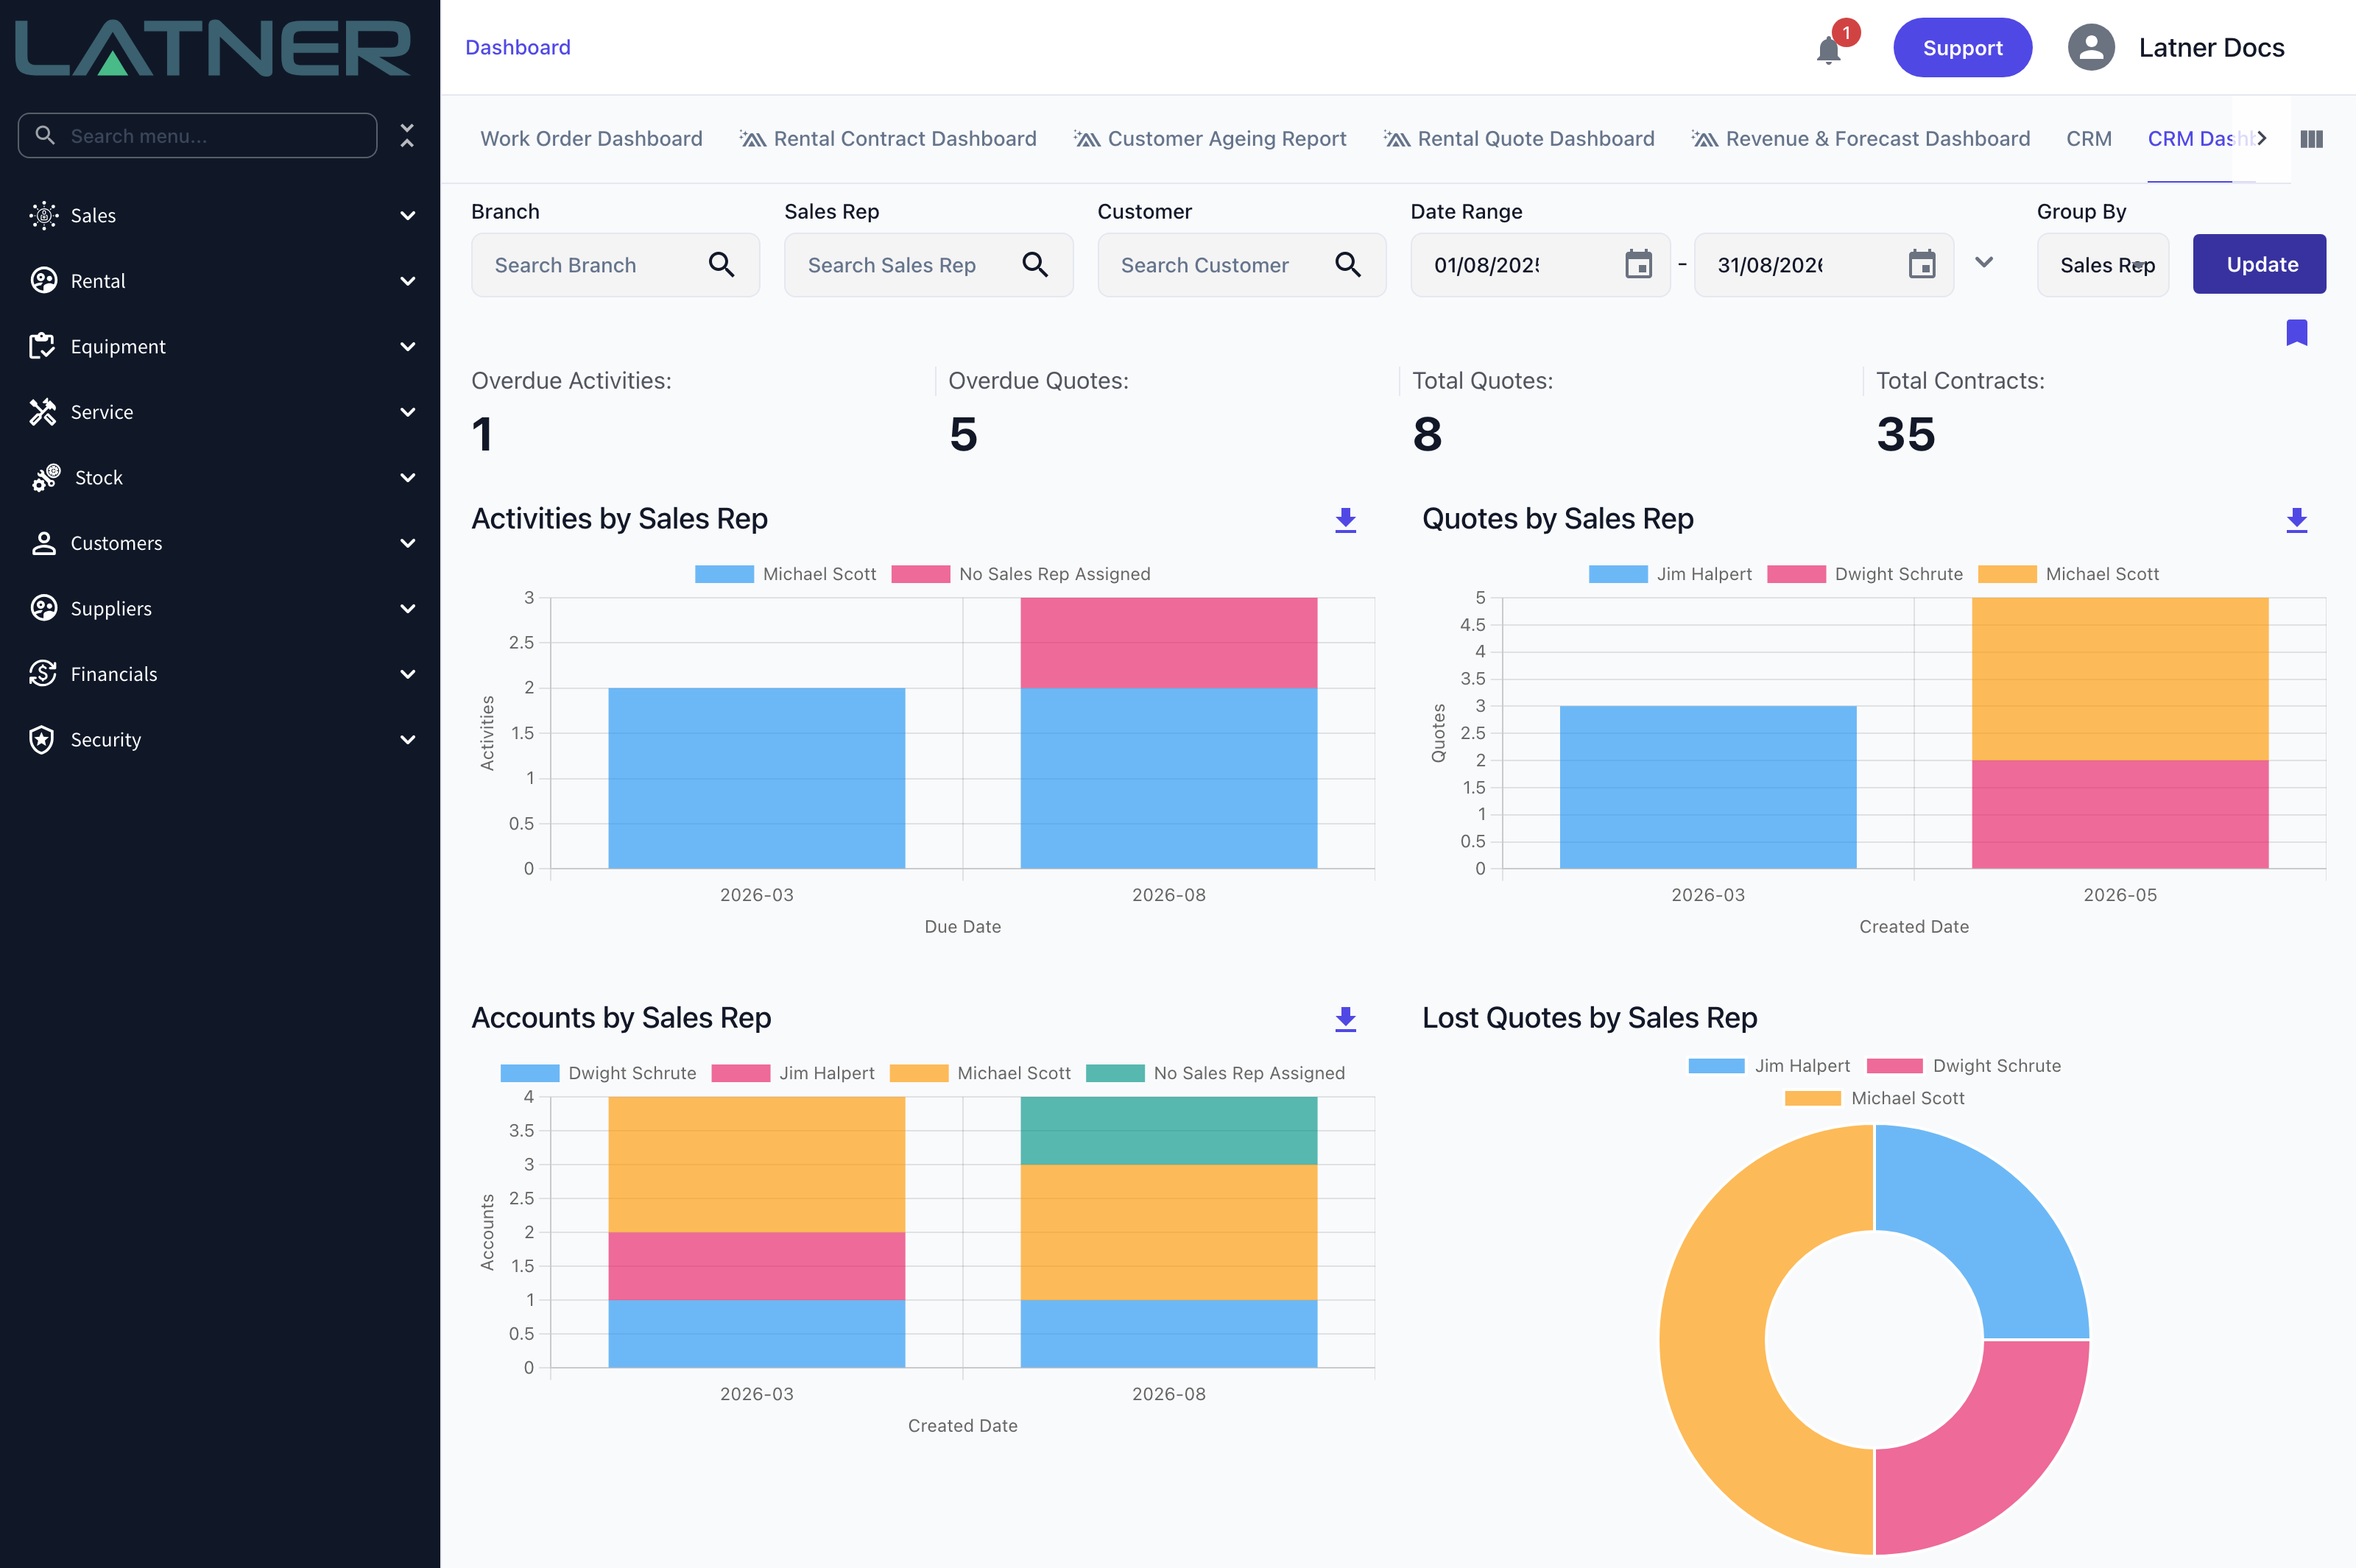
Task: Expand the Customers menu chevron
Action: (x=408, y=543)
